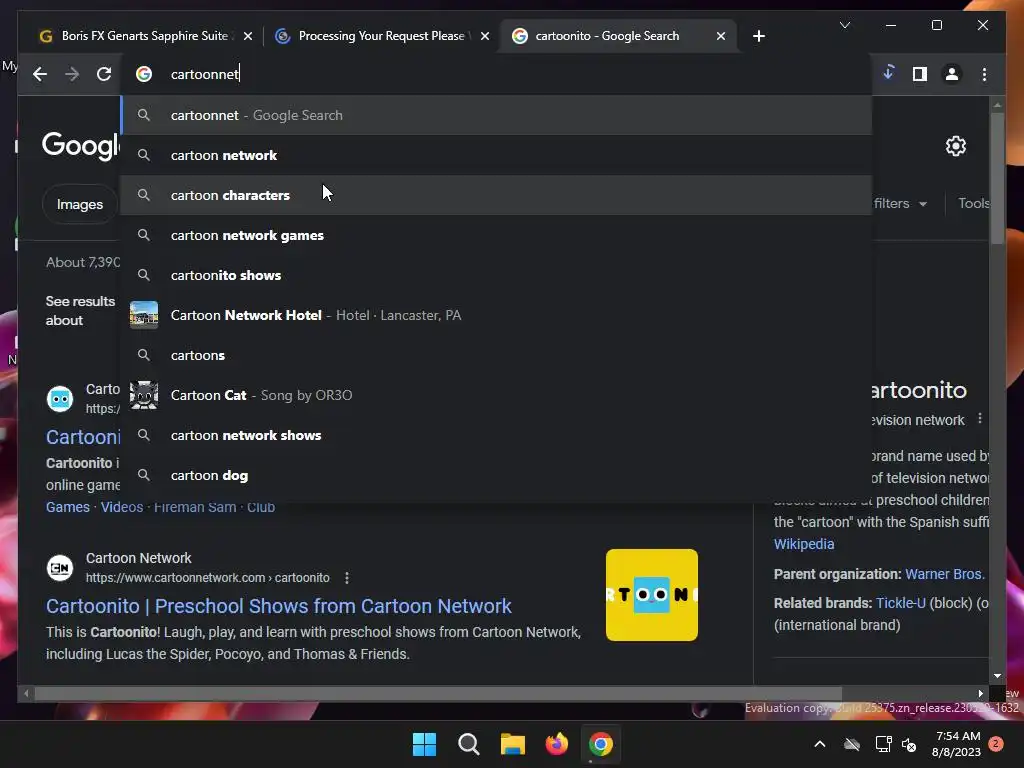The image size is (1024, 768).
Task: Launch Firefox from taskbar
Action: pos(556,744)
